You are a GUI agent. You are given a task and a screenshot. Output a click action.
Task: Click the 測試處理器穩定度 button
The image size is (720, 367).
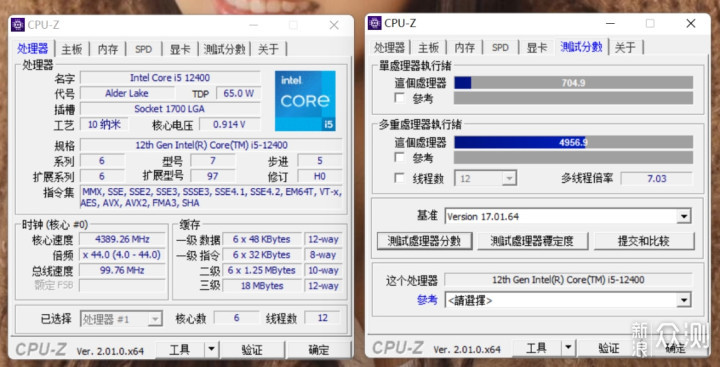(532, 241)
